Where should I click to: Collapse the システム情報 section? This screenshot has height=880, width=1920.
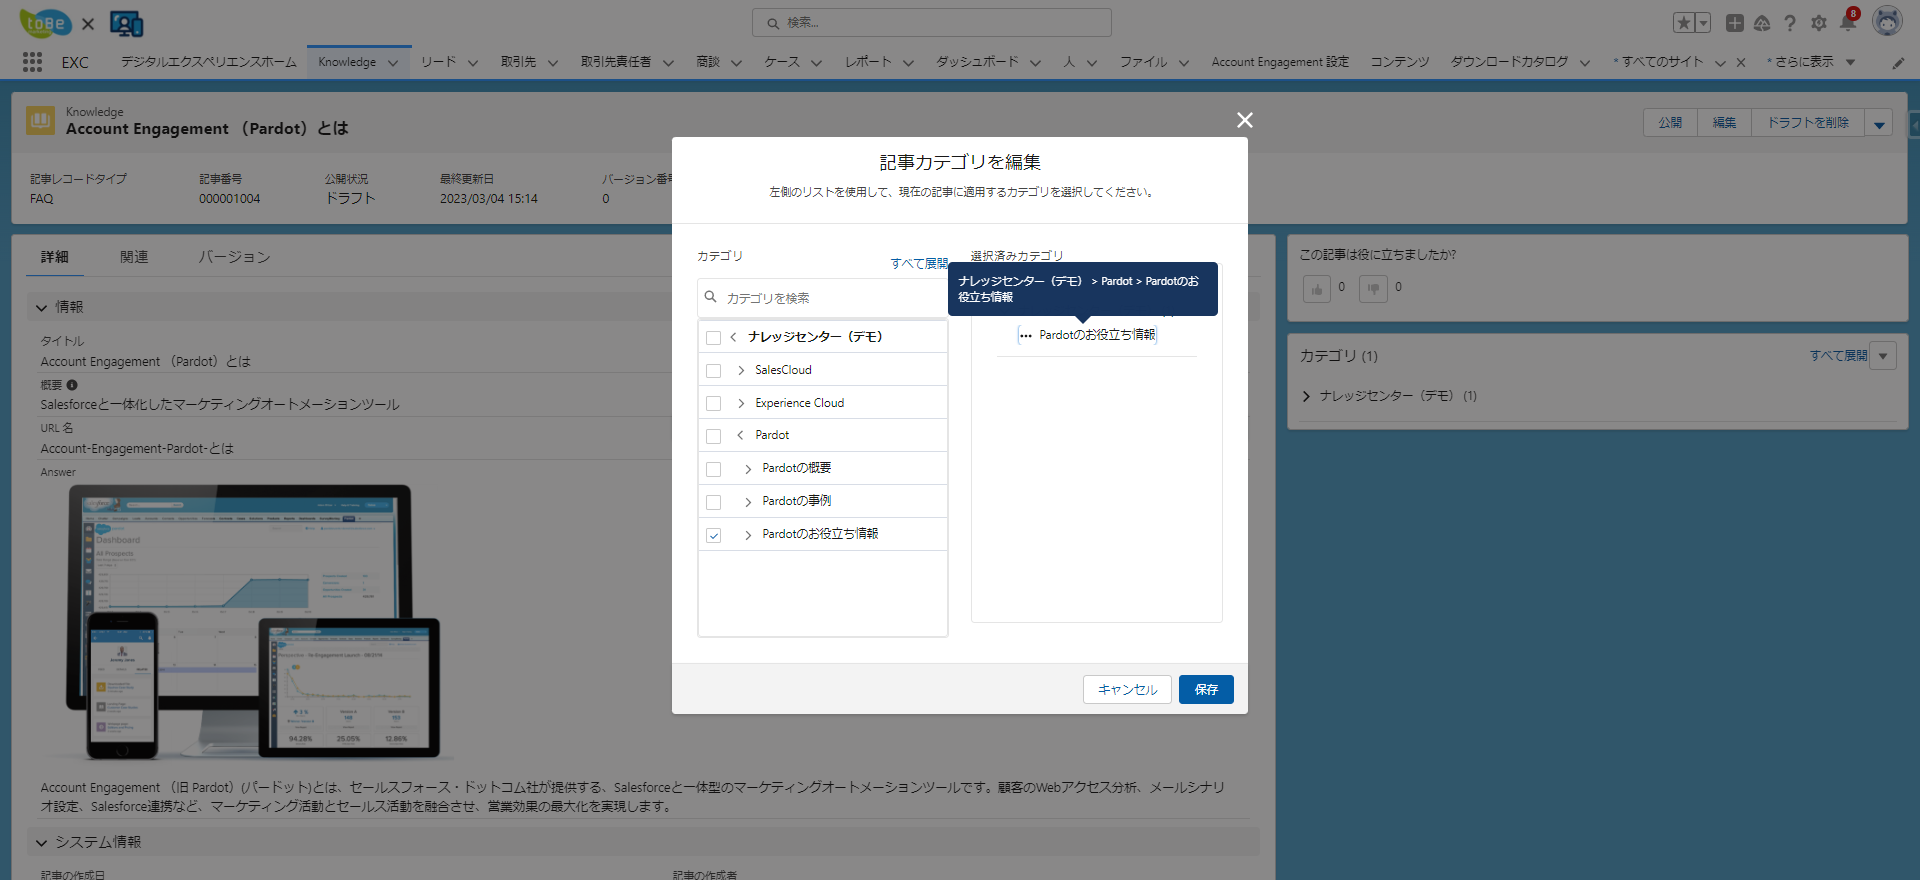tap(41, 843)
